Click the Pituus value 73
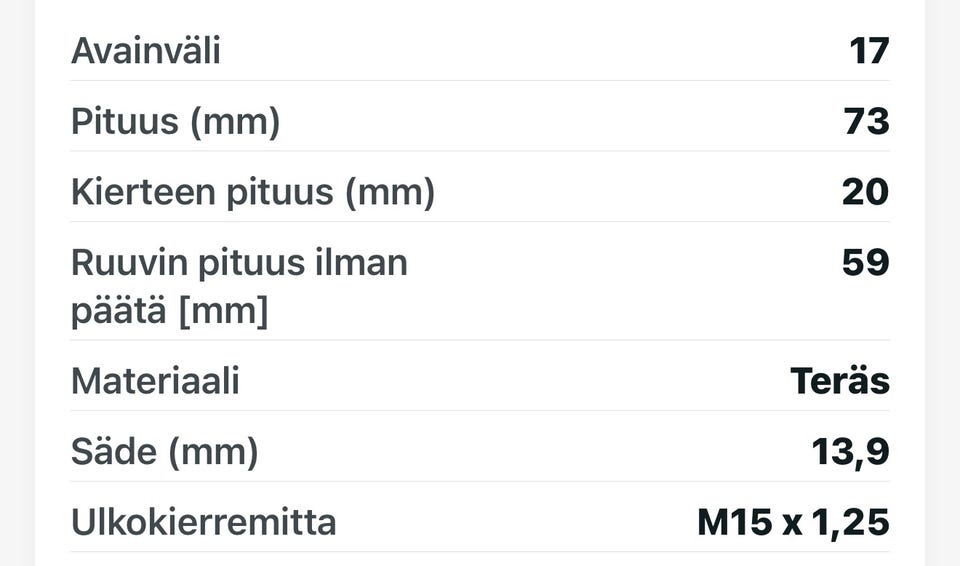The height and width of the screenshot is (566, 960). (x=866, y=121)
